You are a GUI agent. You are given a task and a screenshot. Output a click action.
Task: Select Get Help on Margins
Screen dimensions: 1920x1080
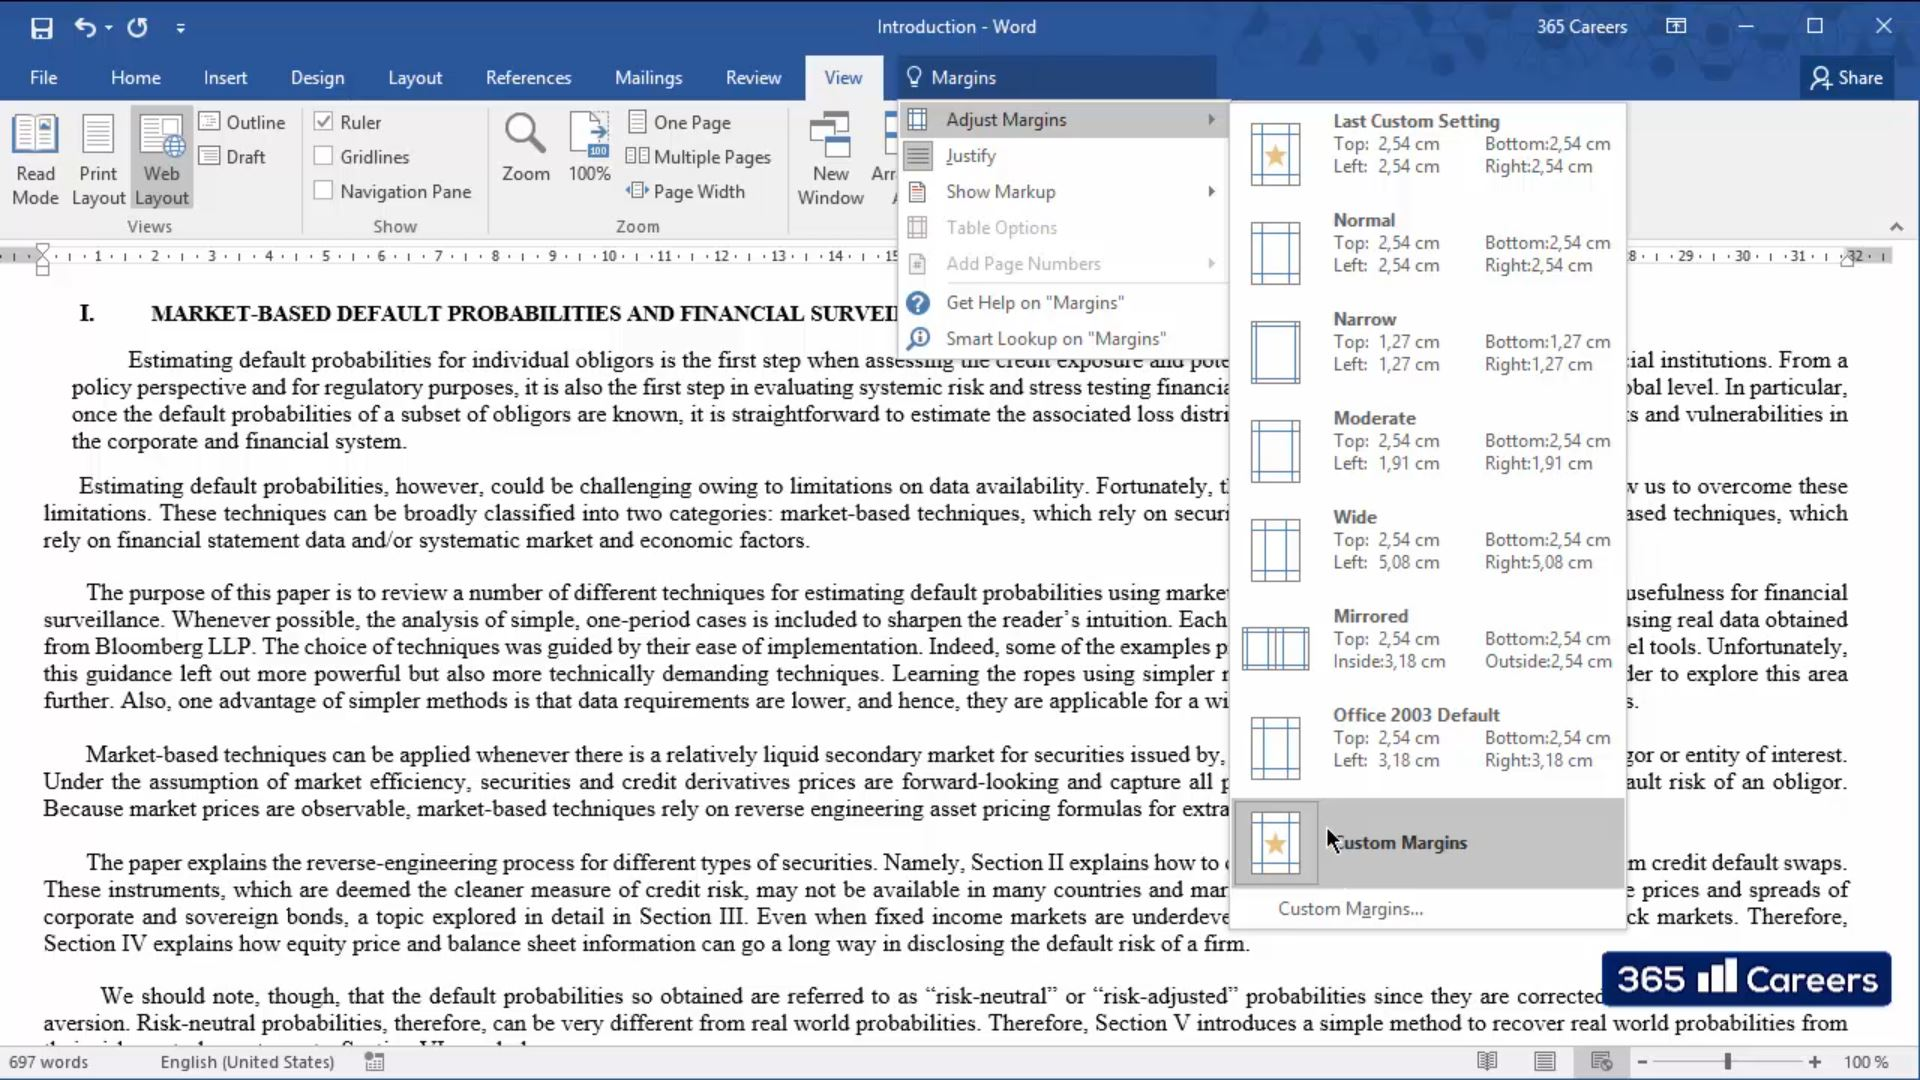click(1036, 302)
